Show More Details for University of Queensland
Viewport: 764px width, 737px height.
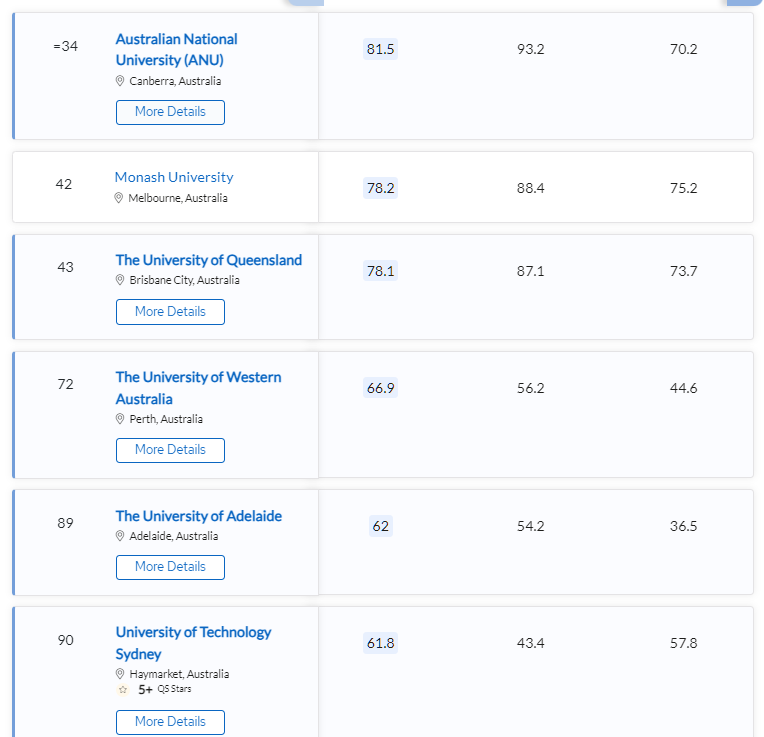point(170,312)
